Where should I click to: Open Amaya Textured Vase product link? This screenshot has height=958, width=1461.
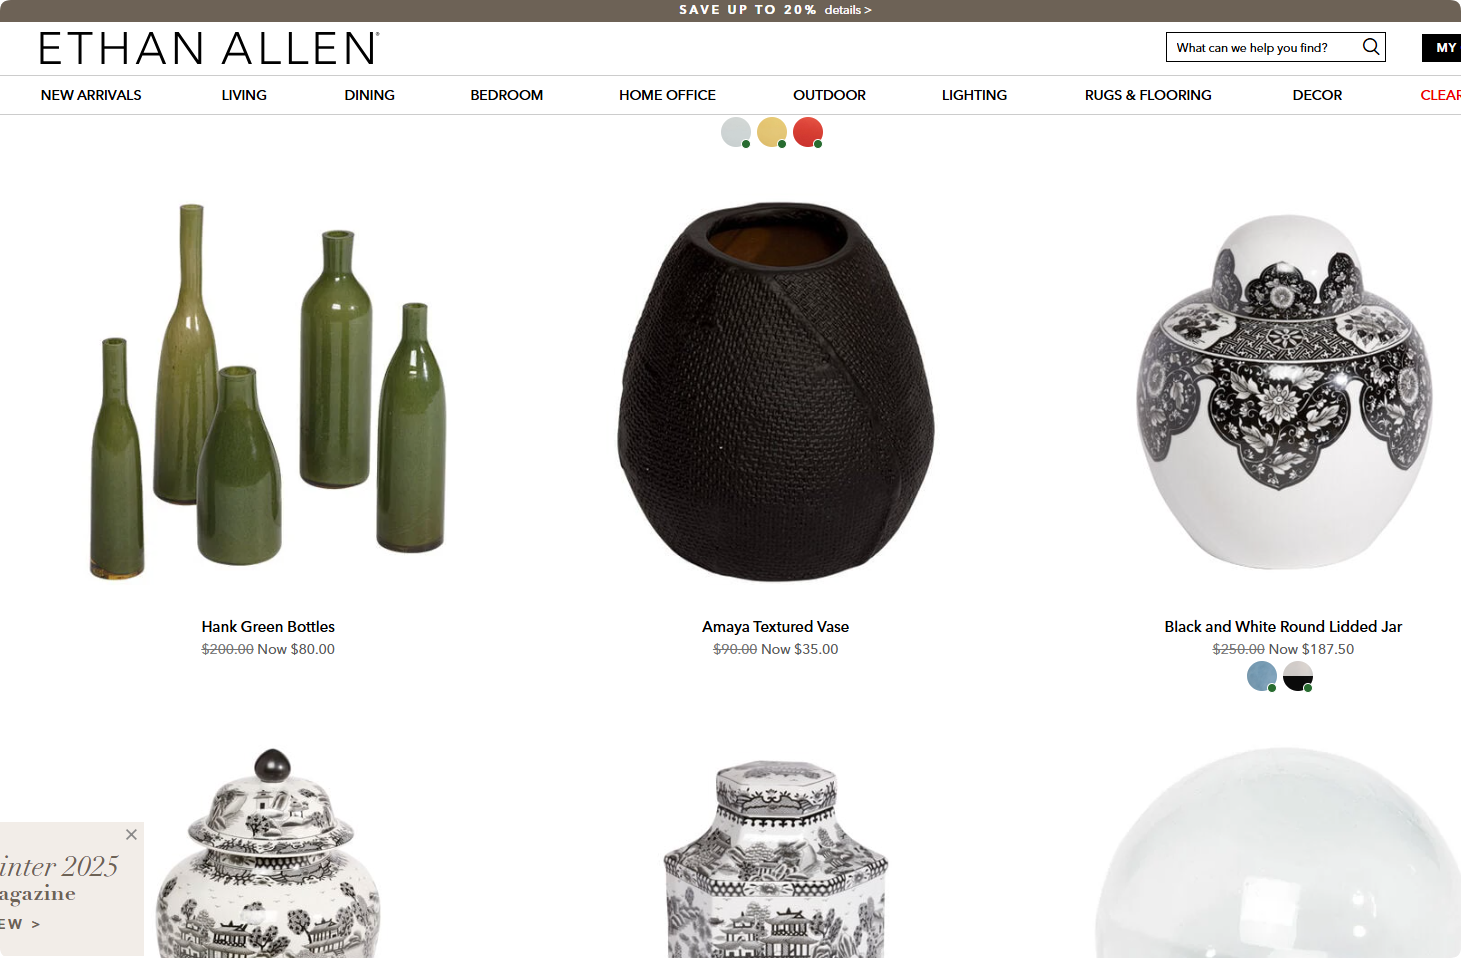coord(775,627)
